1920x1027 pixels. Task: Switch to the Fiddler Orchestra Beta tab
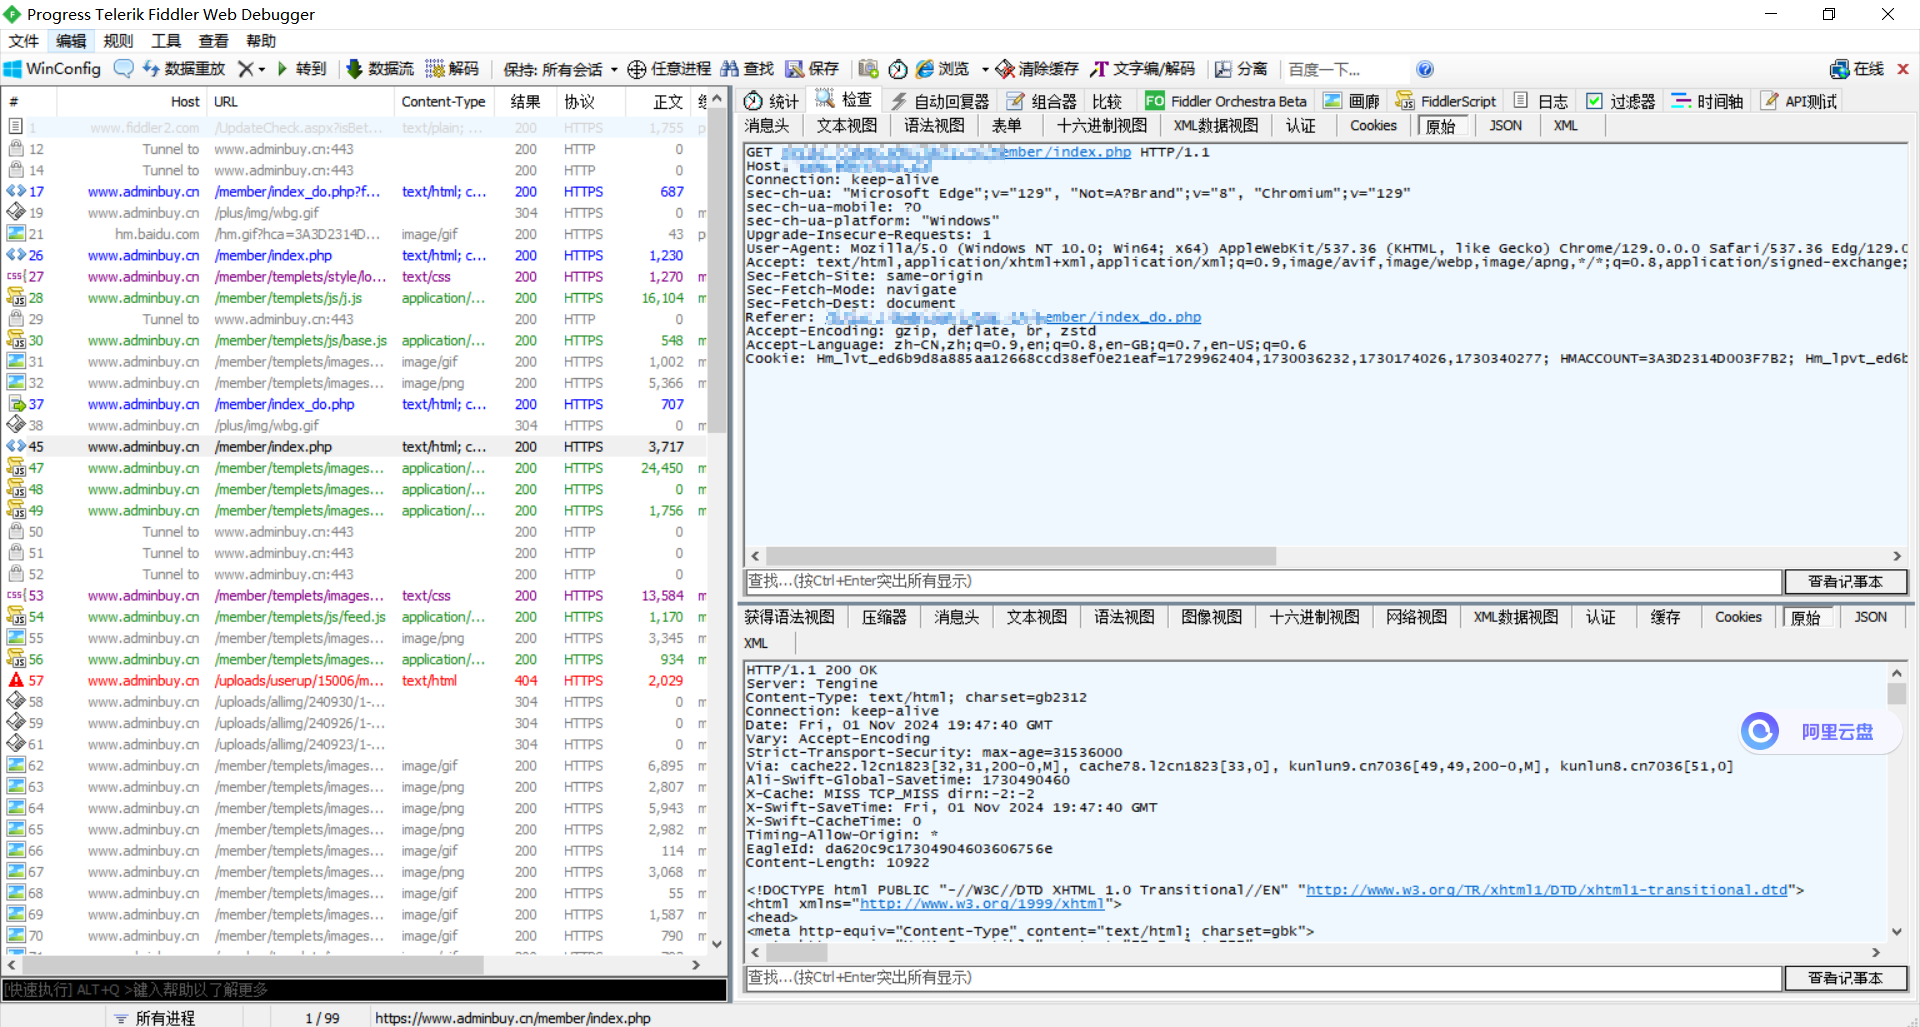coord(1226,101)
